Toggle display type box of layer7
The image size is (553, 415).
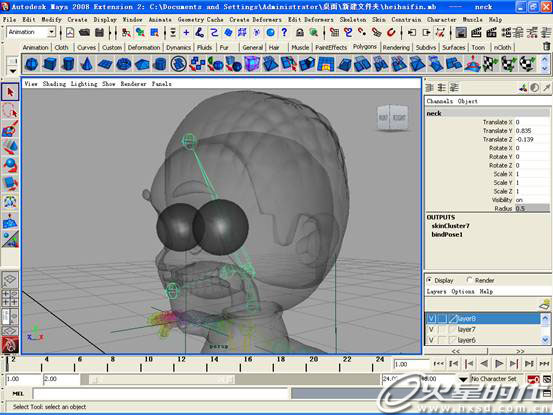(442, 329)
